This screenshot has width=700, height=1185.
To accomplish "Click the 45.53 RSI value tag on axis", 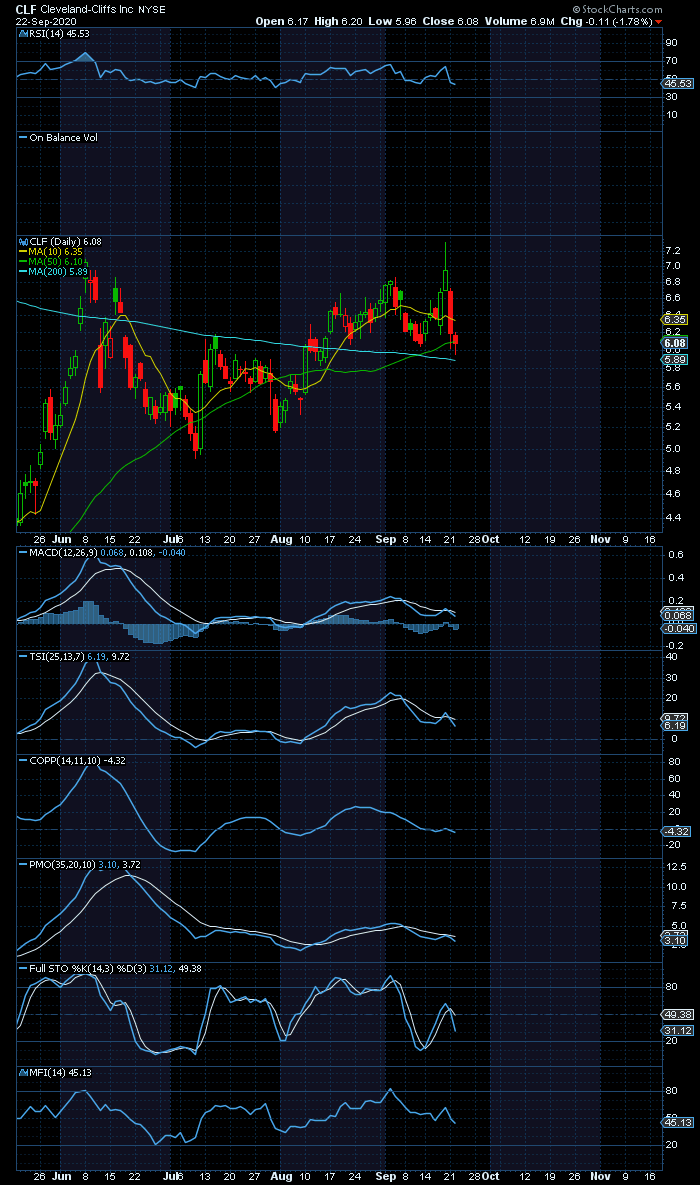I will point(677,83).
